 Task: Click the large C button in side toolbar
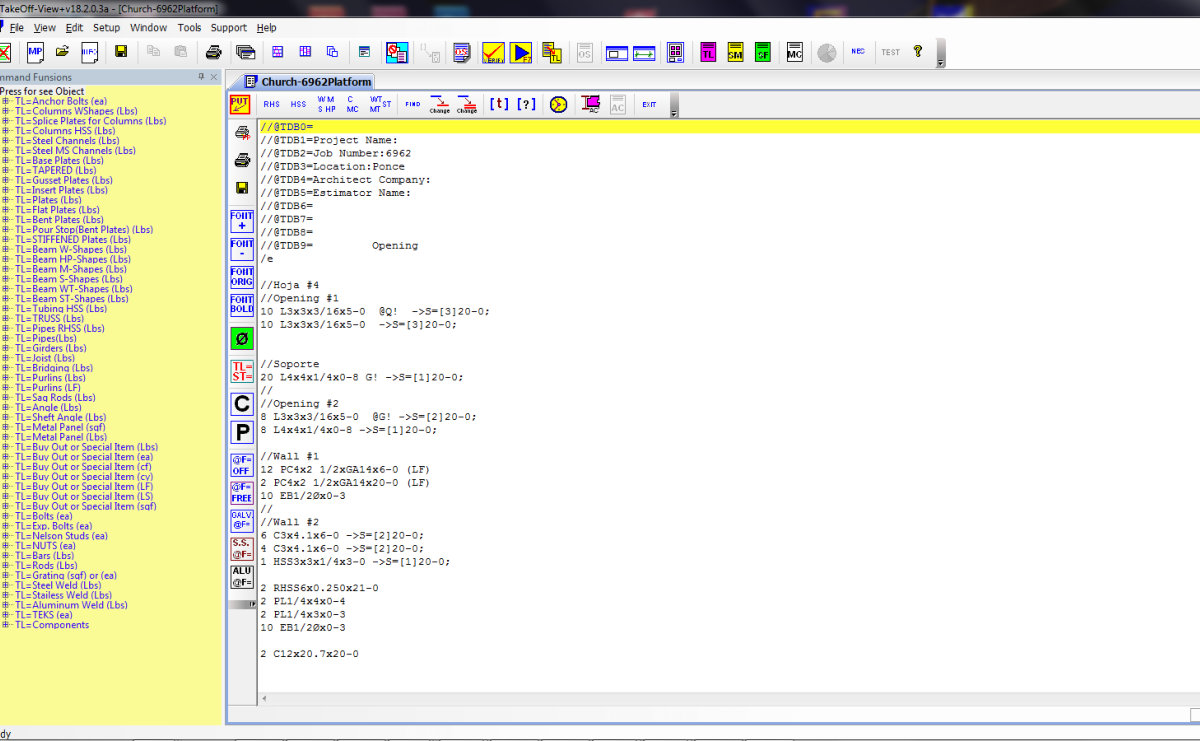[x=242, y=404]
